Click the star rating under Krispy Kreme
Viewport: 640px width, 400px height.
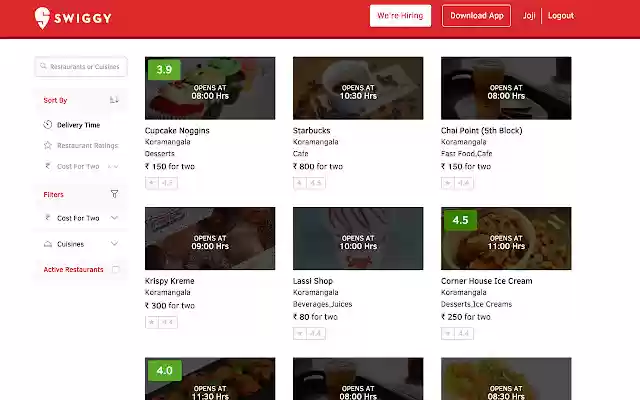coord(161,322)
